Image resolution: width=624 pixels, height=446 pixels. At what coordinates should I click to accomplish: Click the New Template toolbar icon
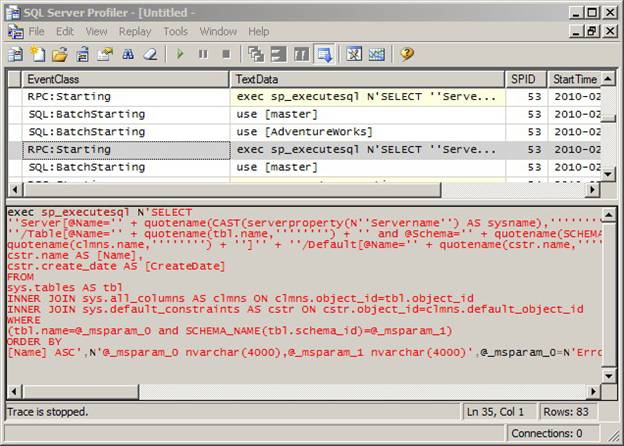(37, 54)
